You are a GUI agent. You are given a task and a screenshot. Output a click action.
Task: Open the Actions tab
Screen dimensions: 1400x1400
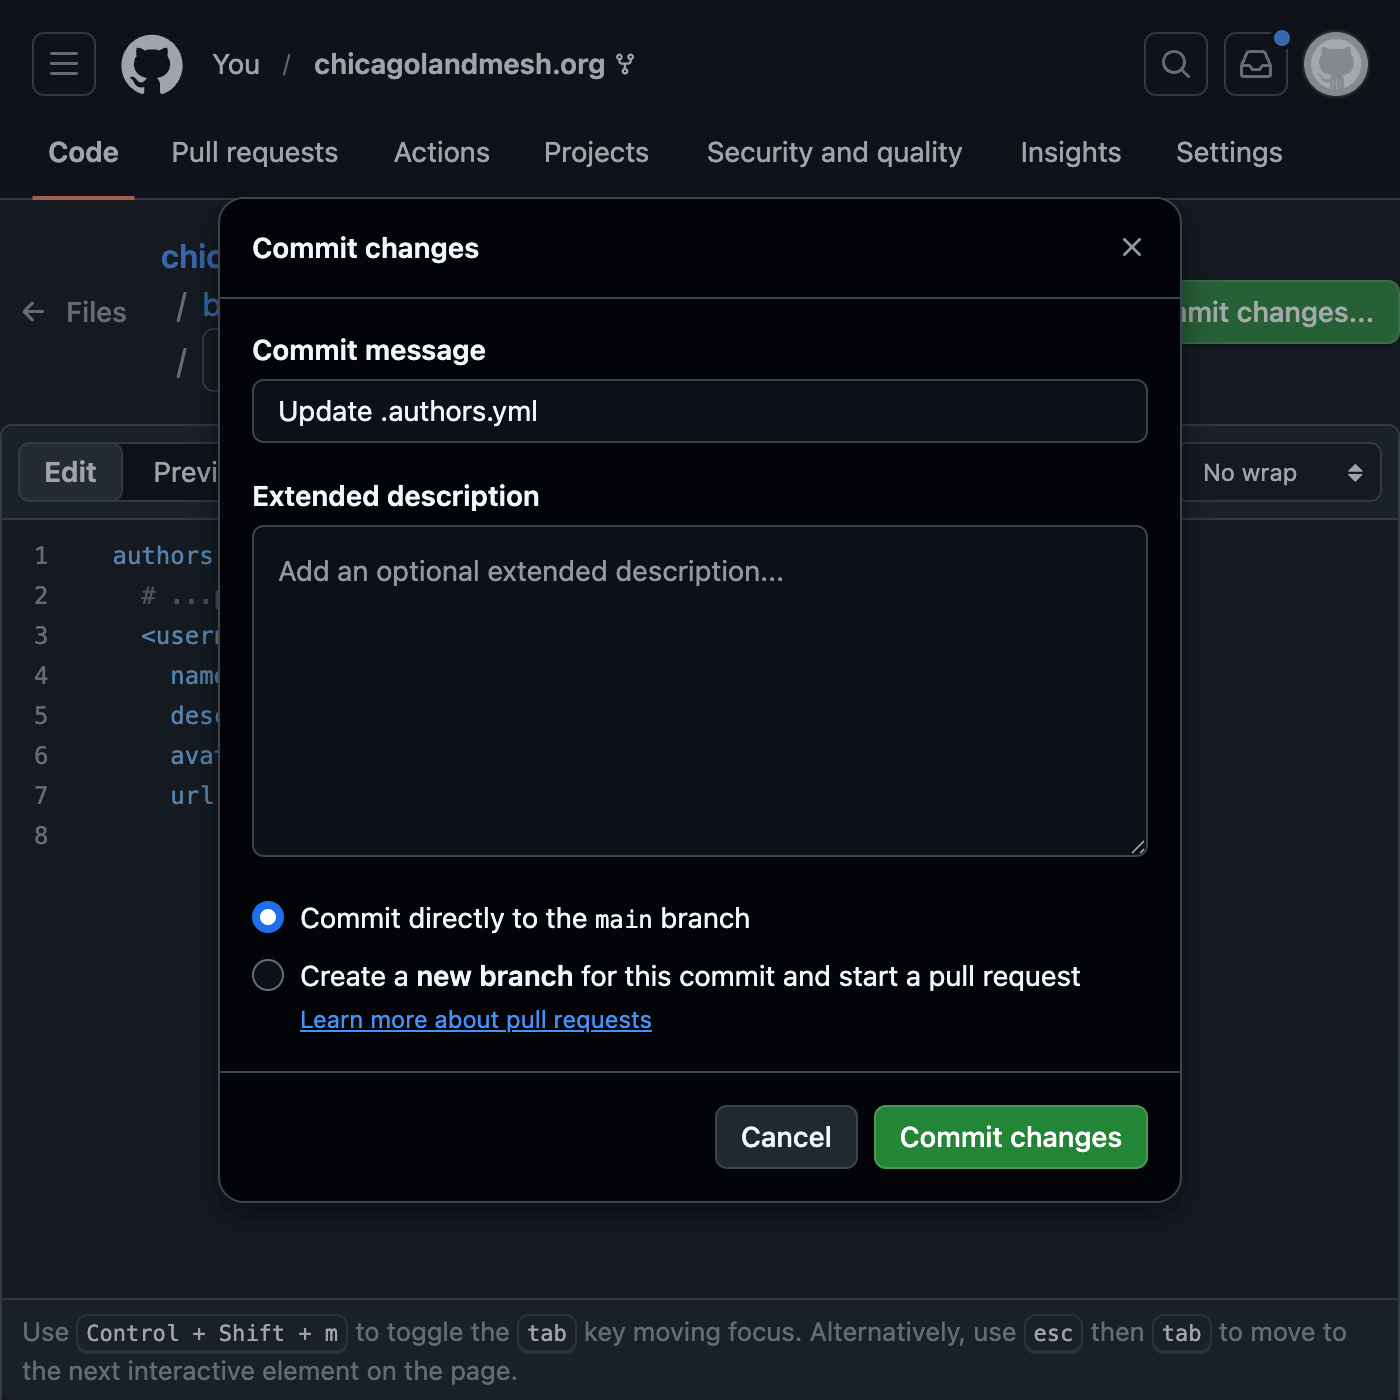tap(441, 152)
